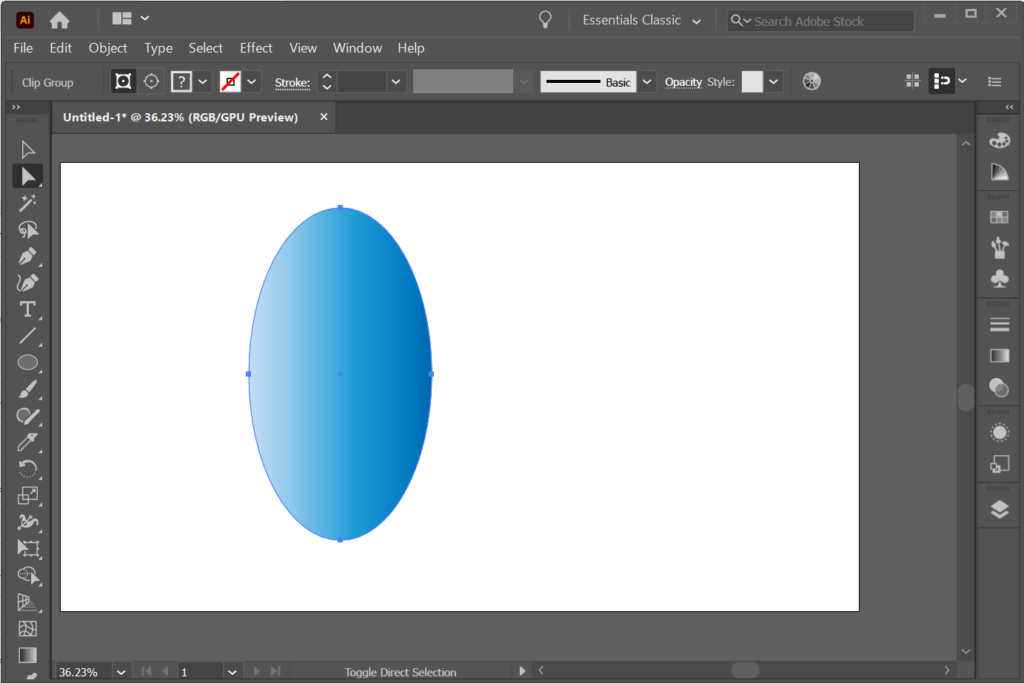The image size is (1024, 683).
Task: Select the Type tool
Action: (x=28, y=310)
